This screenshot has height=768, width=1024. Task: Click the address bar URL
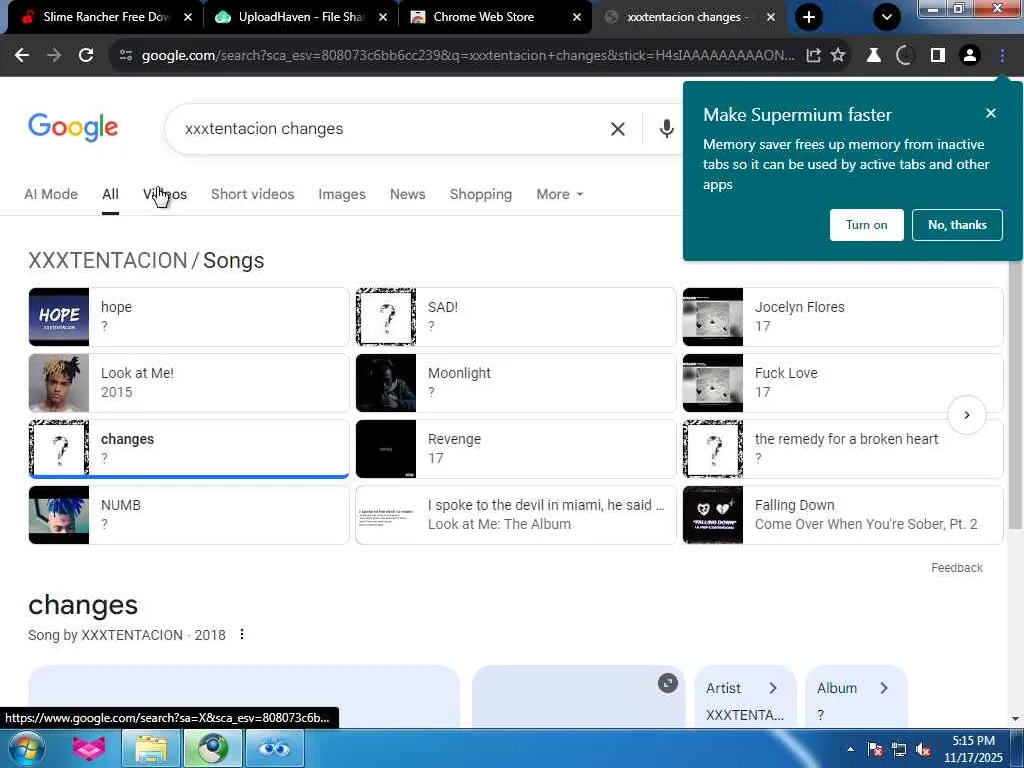tap(468, 56)
